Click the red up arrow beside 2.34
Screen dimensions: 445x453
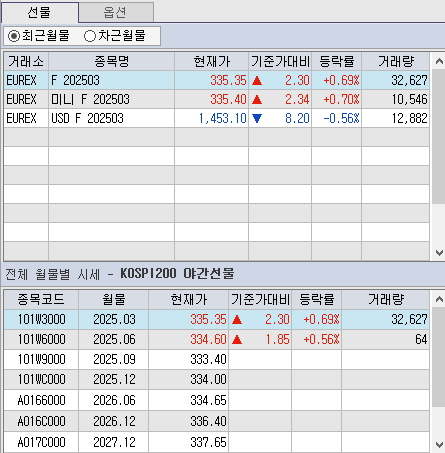click(x=257, y=99)
